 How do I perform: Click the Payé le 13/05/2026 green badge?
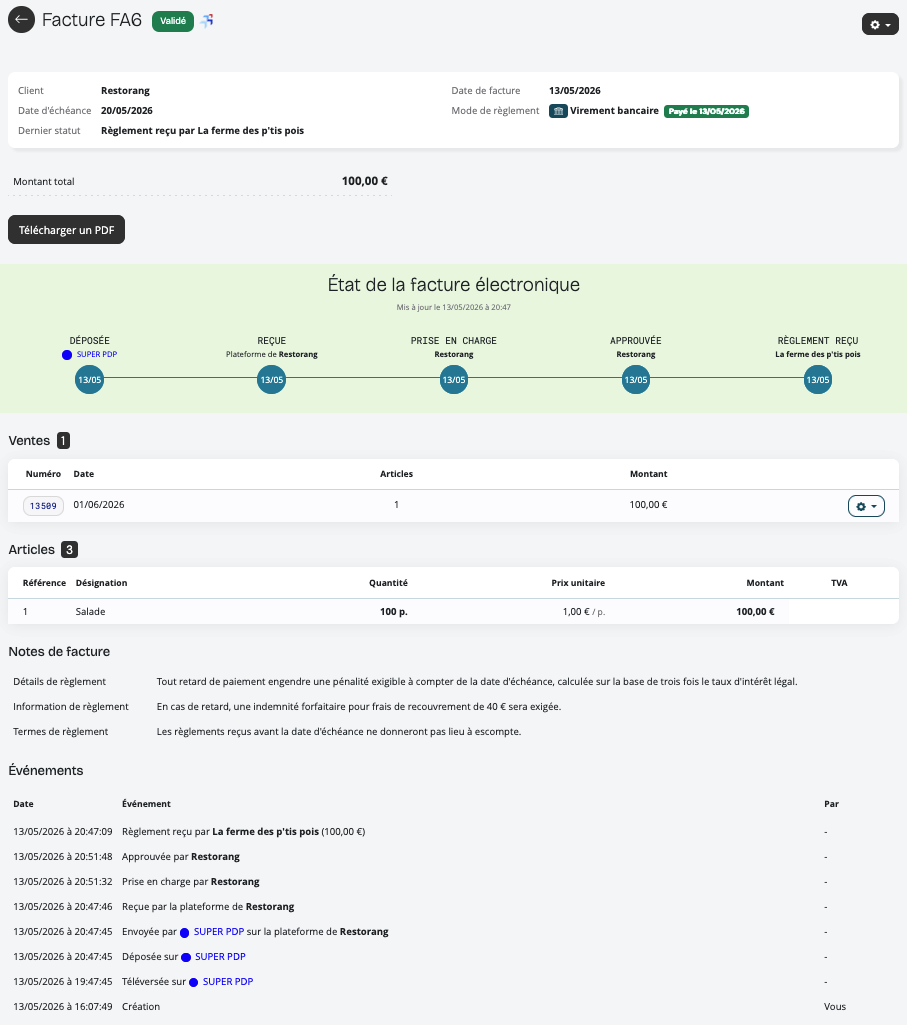point(706,111)
